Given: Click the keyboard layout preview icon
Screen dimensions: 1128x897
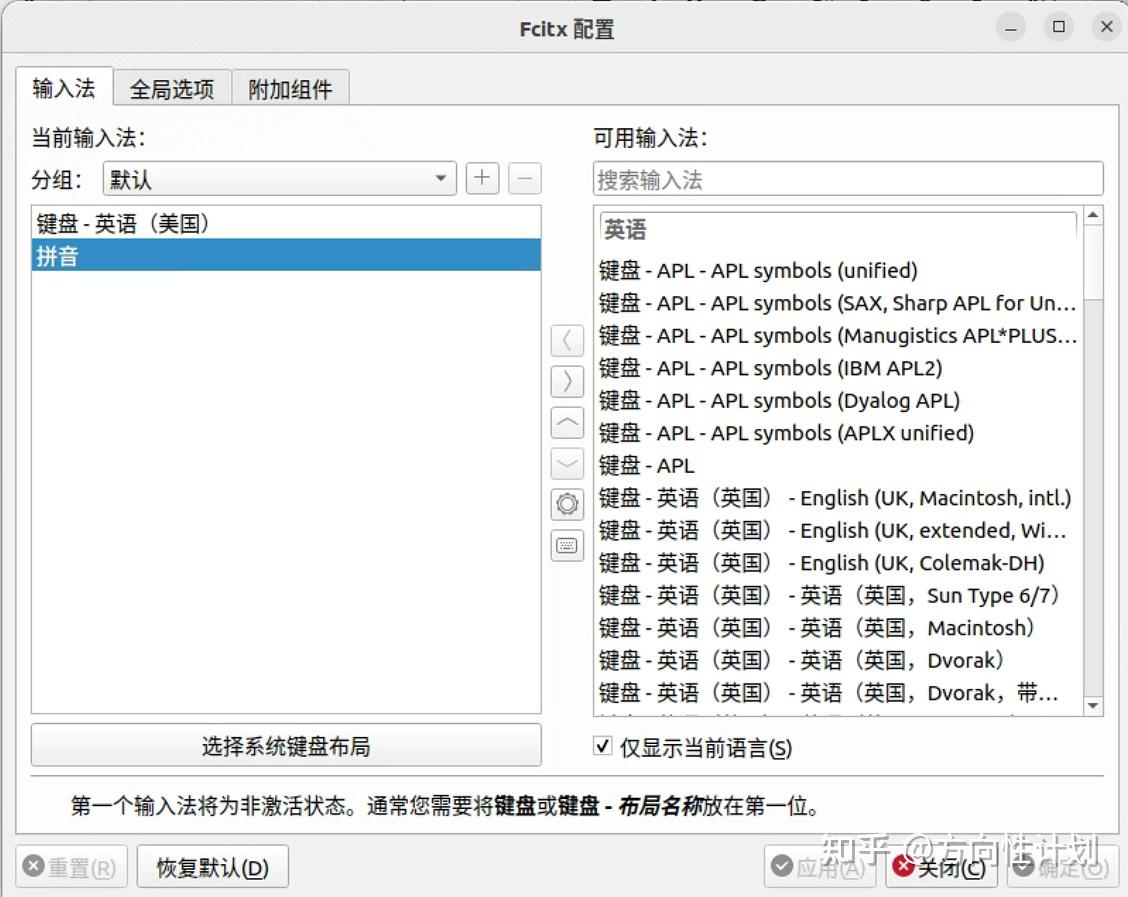Looking at the screenshot, I should [x=567, y=545].
